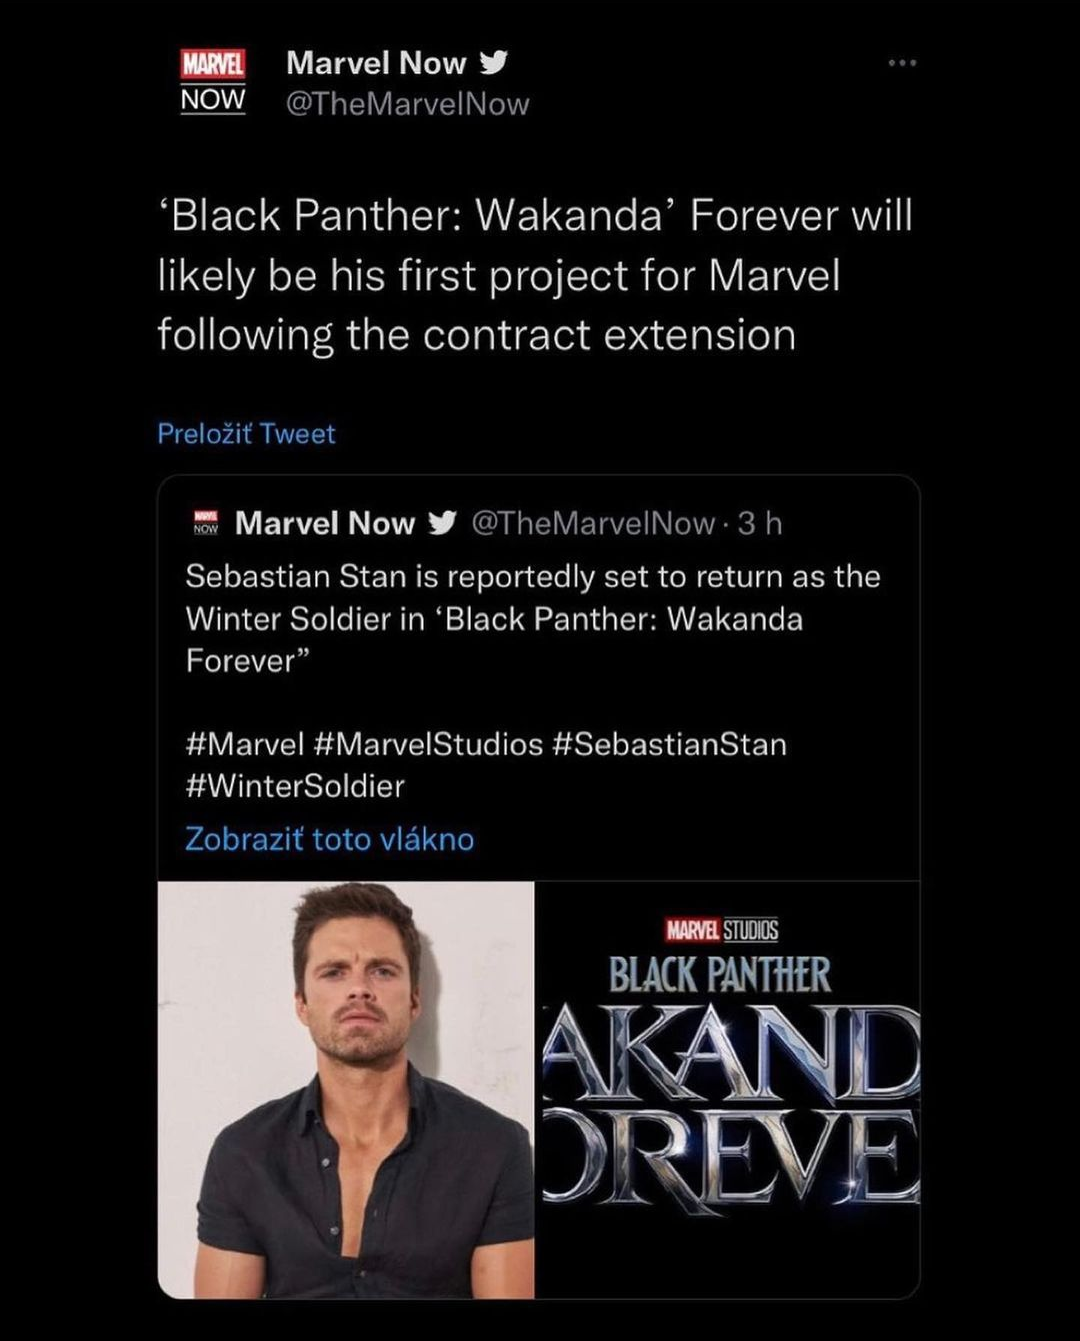
Task: View the photo of the man in black shirt
Action: [x=346, y=1090]
